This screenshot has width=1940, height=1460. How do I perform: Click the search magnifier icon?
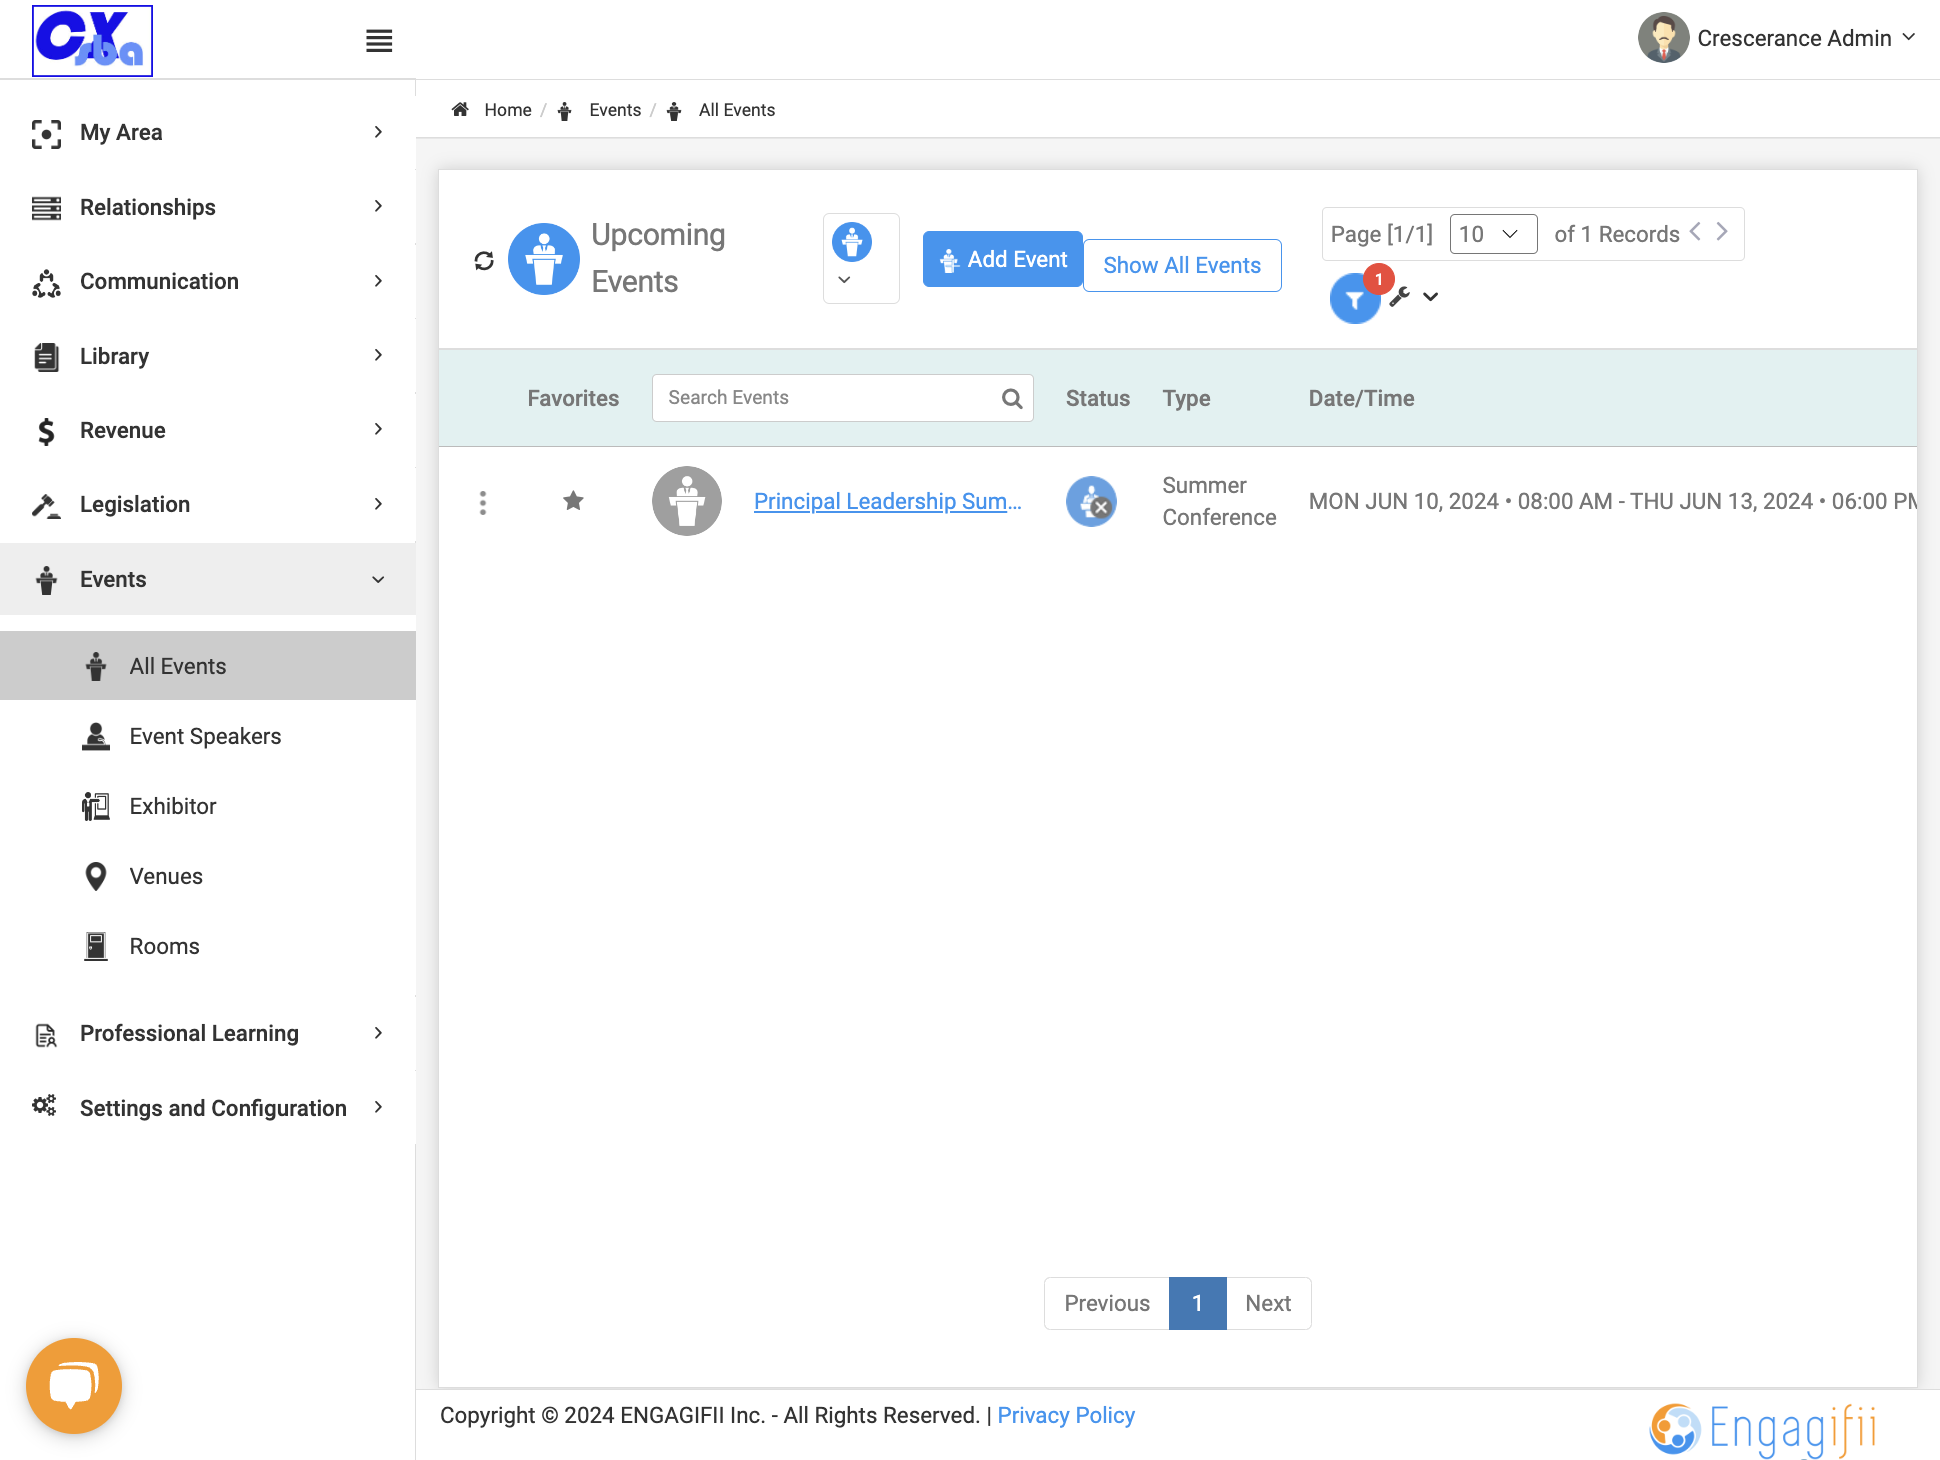(1012, 398)
